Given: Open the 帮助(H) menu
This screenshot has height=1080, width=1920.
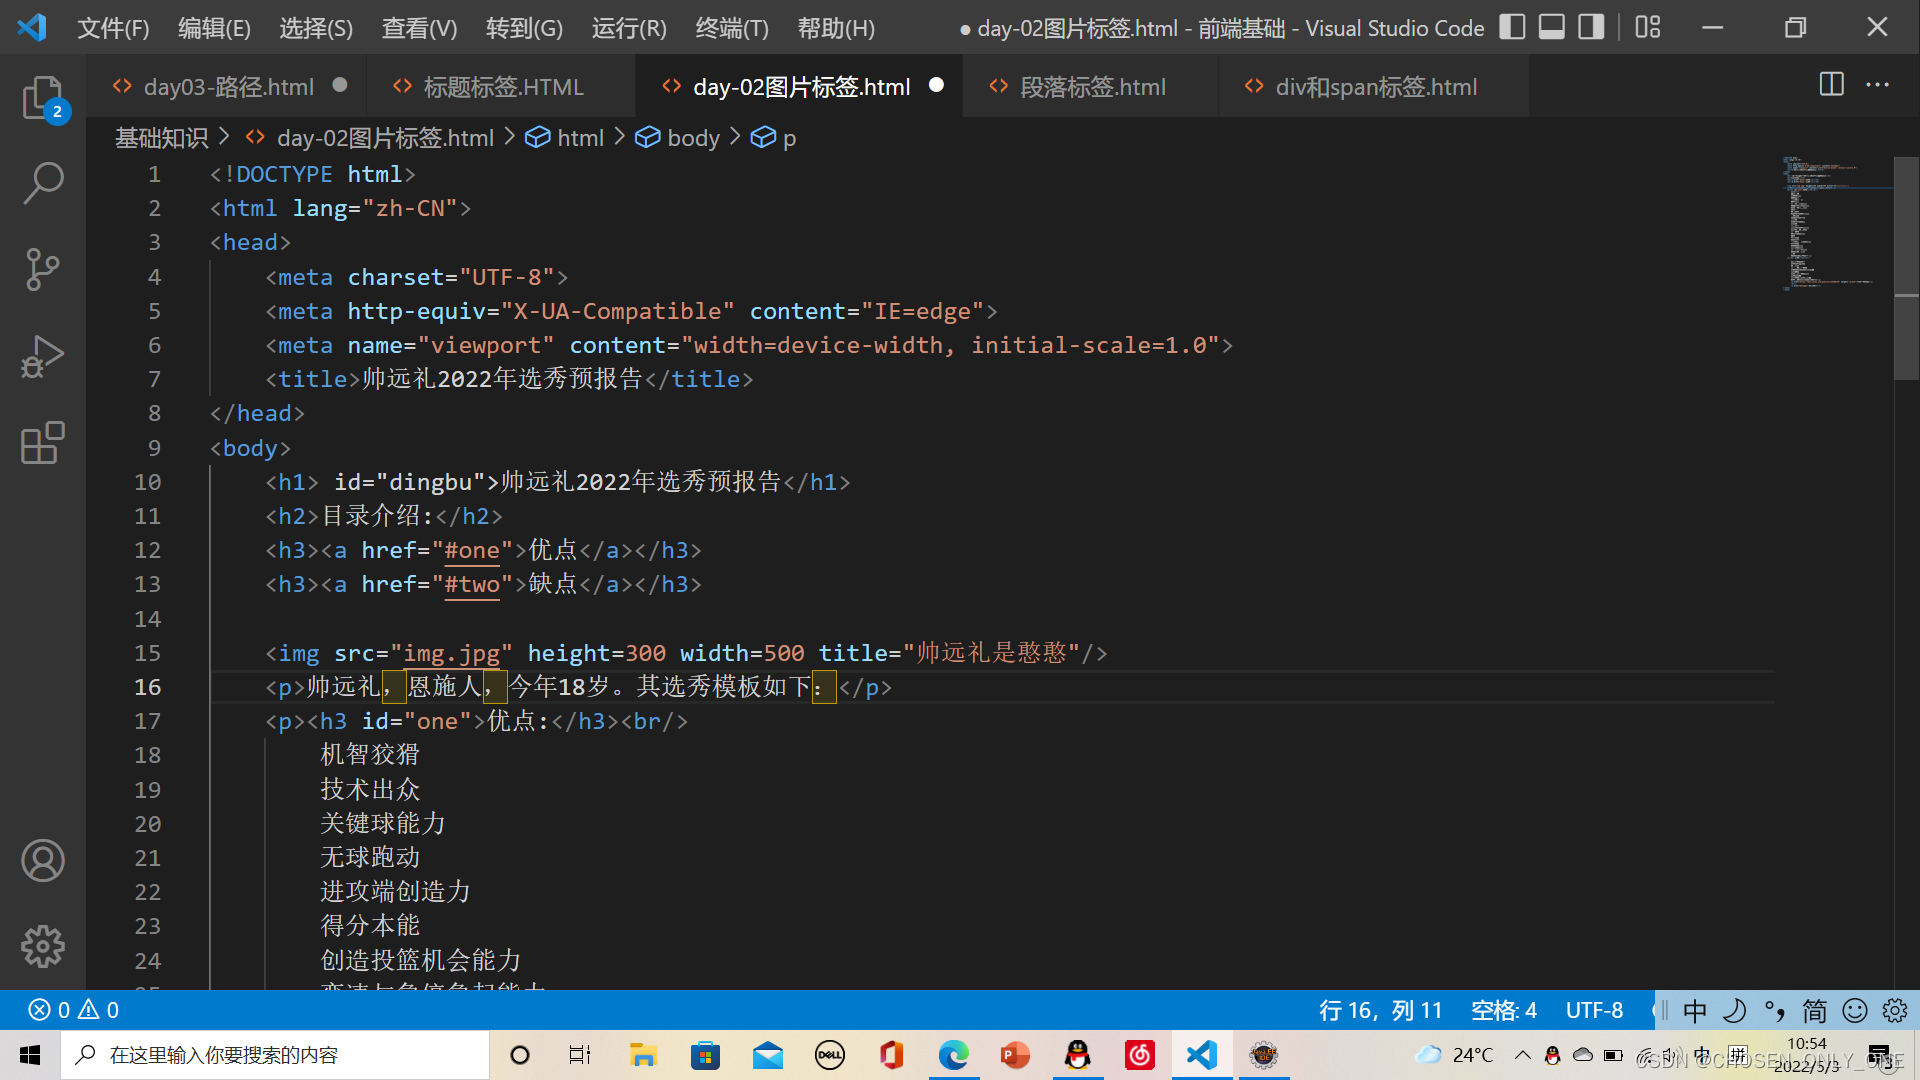Looking at the screenshot, I should pyautogui.click(x=836, y=28).
